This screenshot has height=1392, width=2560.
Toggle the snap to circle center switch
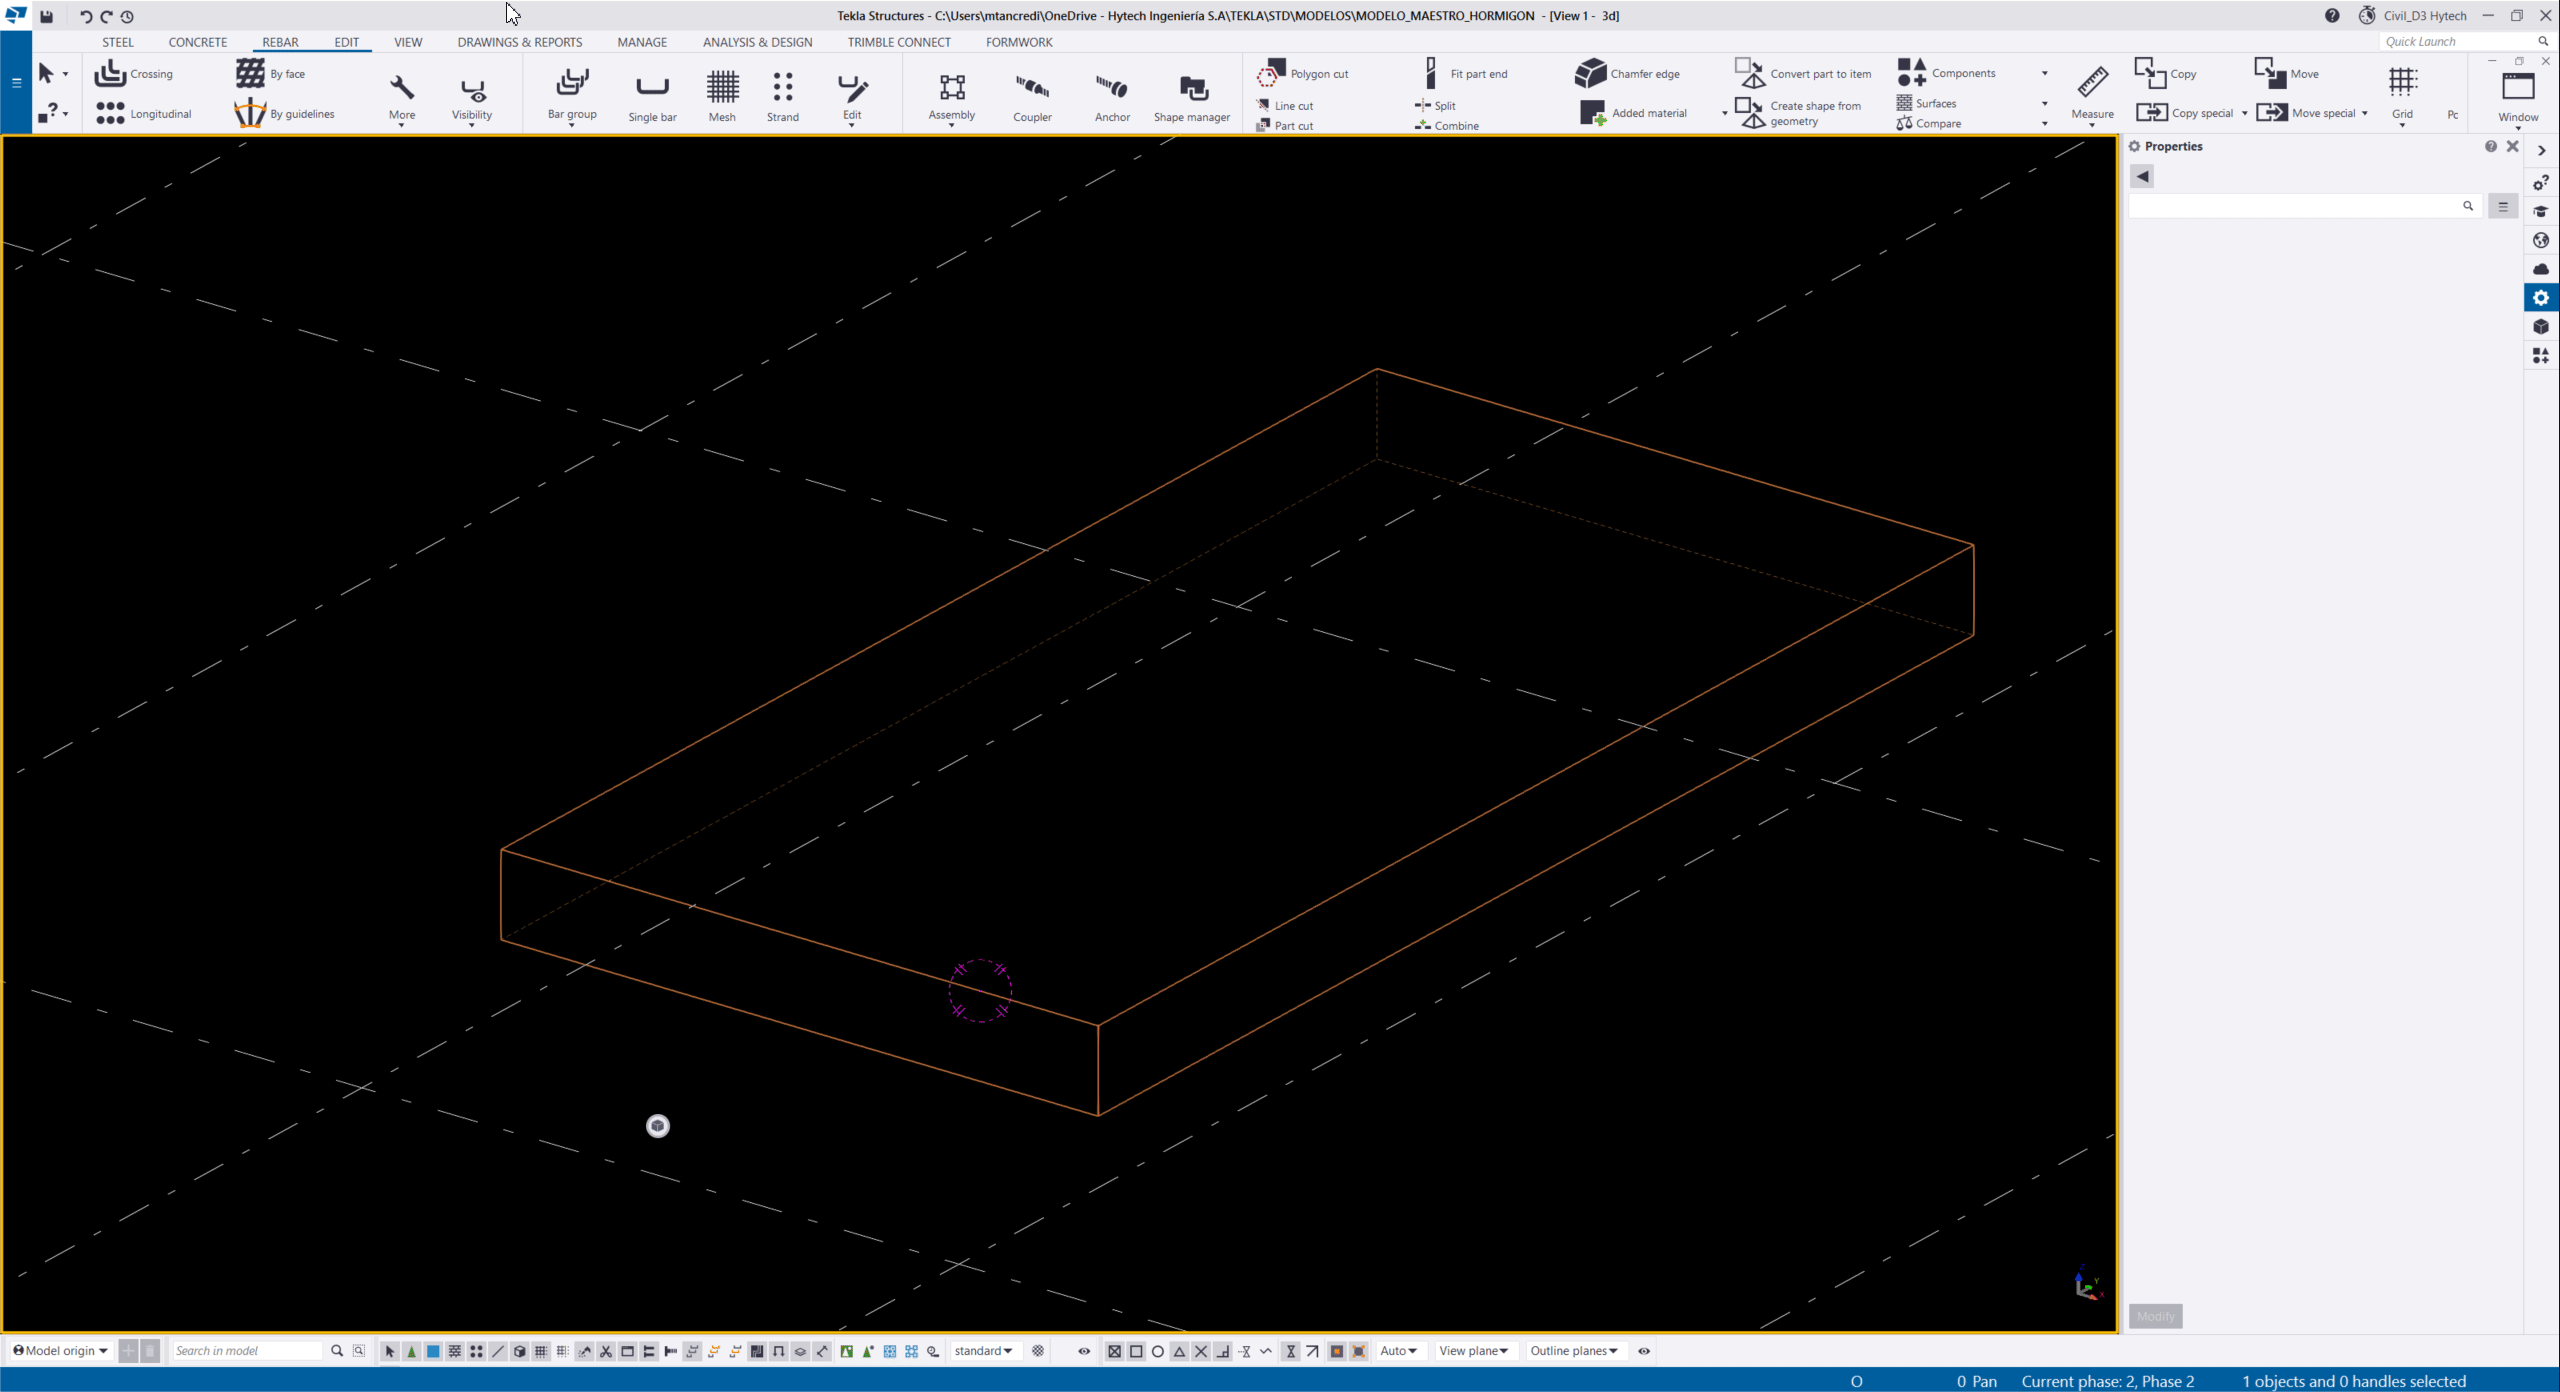(1158, 1351)
